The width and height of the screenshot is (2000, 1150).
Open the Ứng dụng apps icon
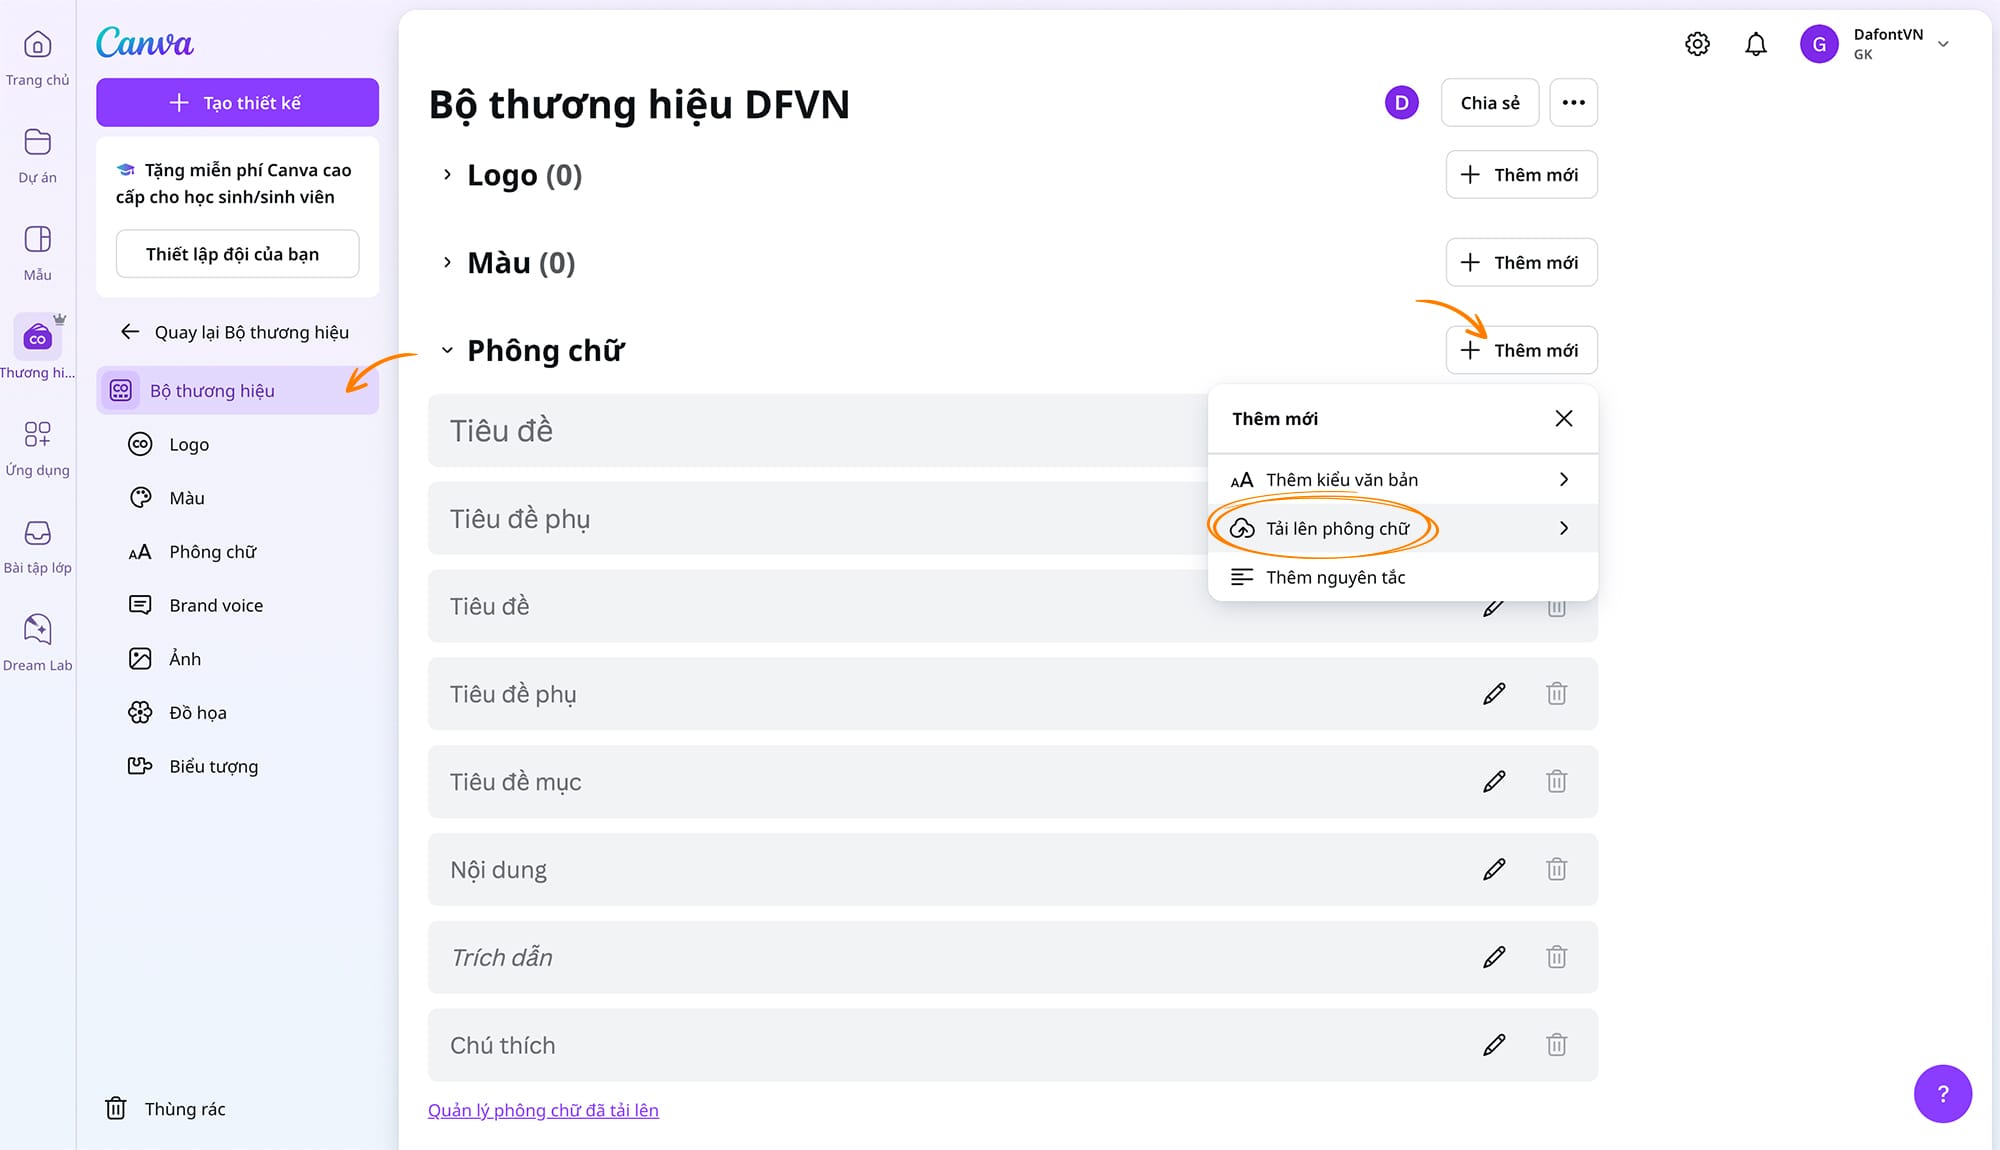click(37, 434)
